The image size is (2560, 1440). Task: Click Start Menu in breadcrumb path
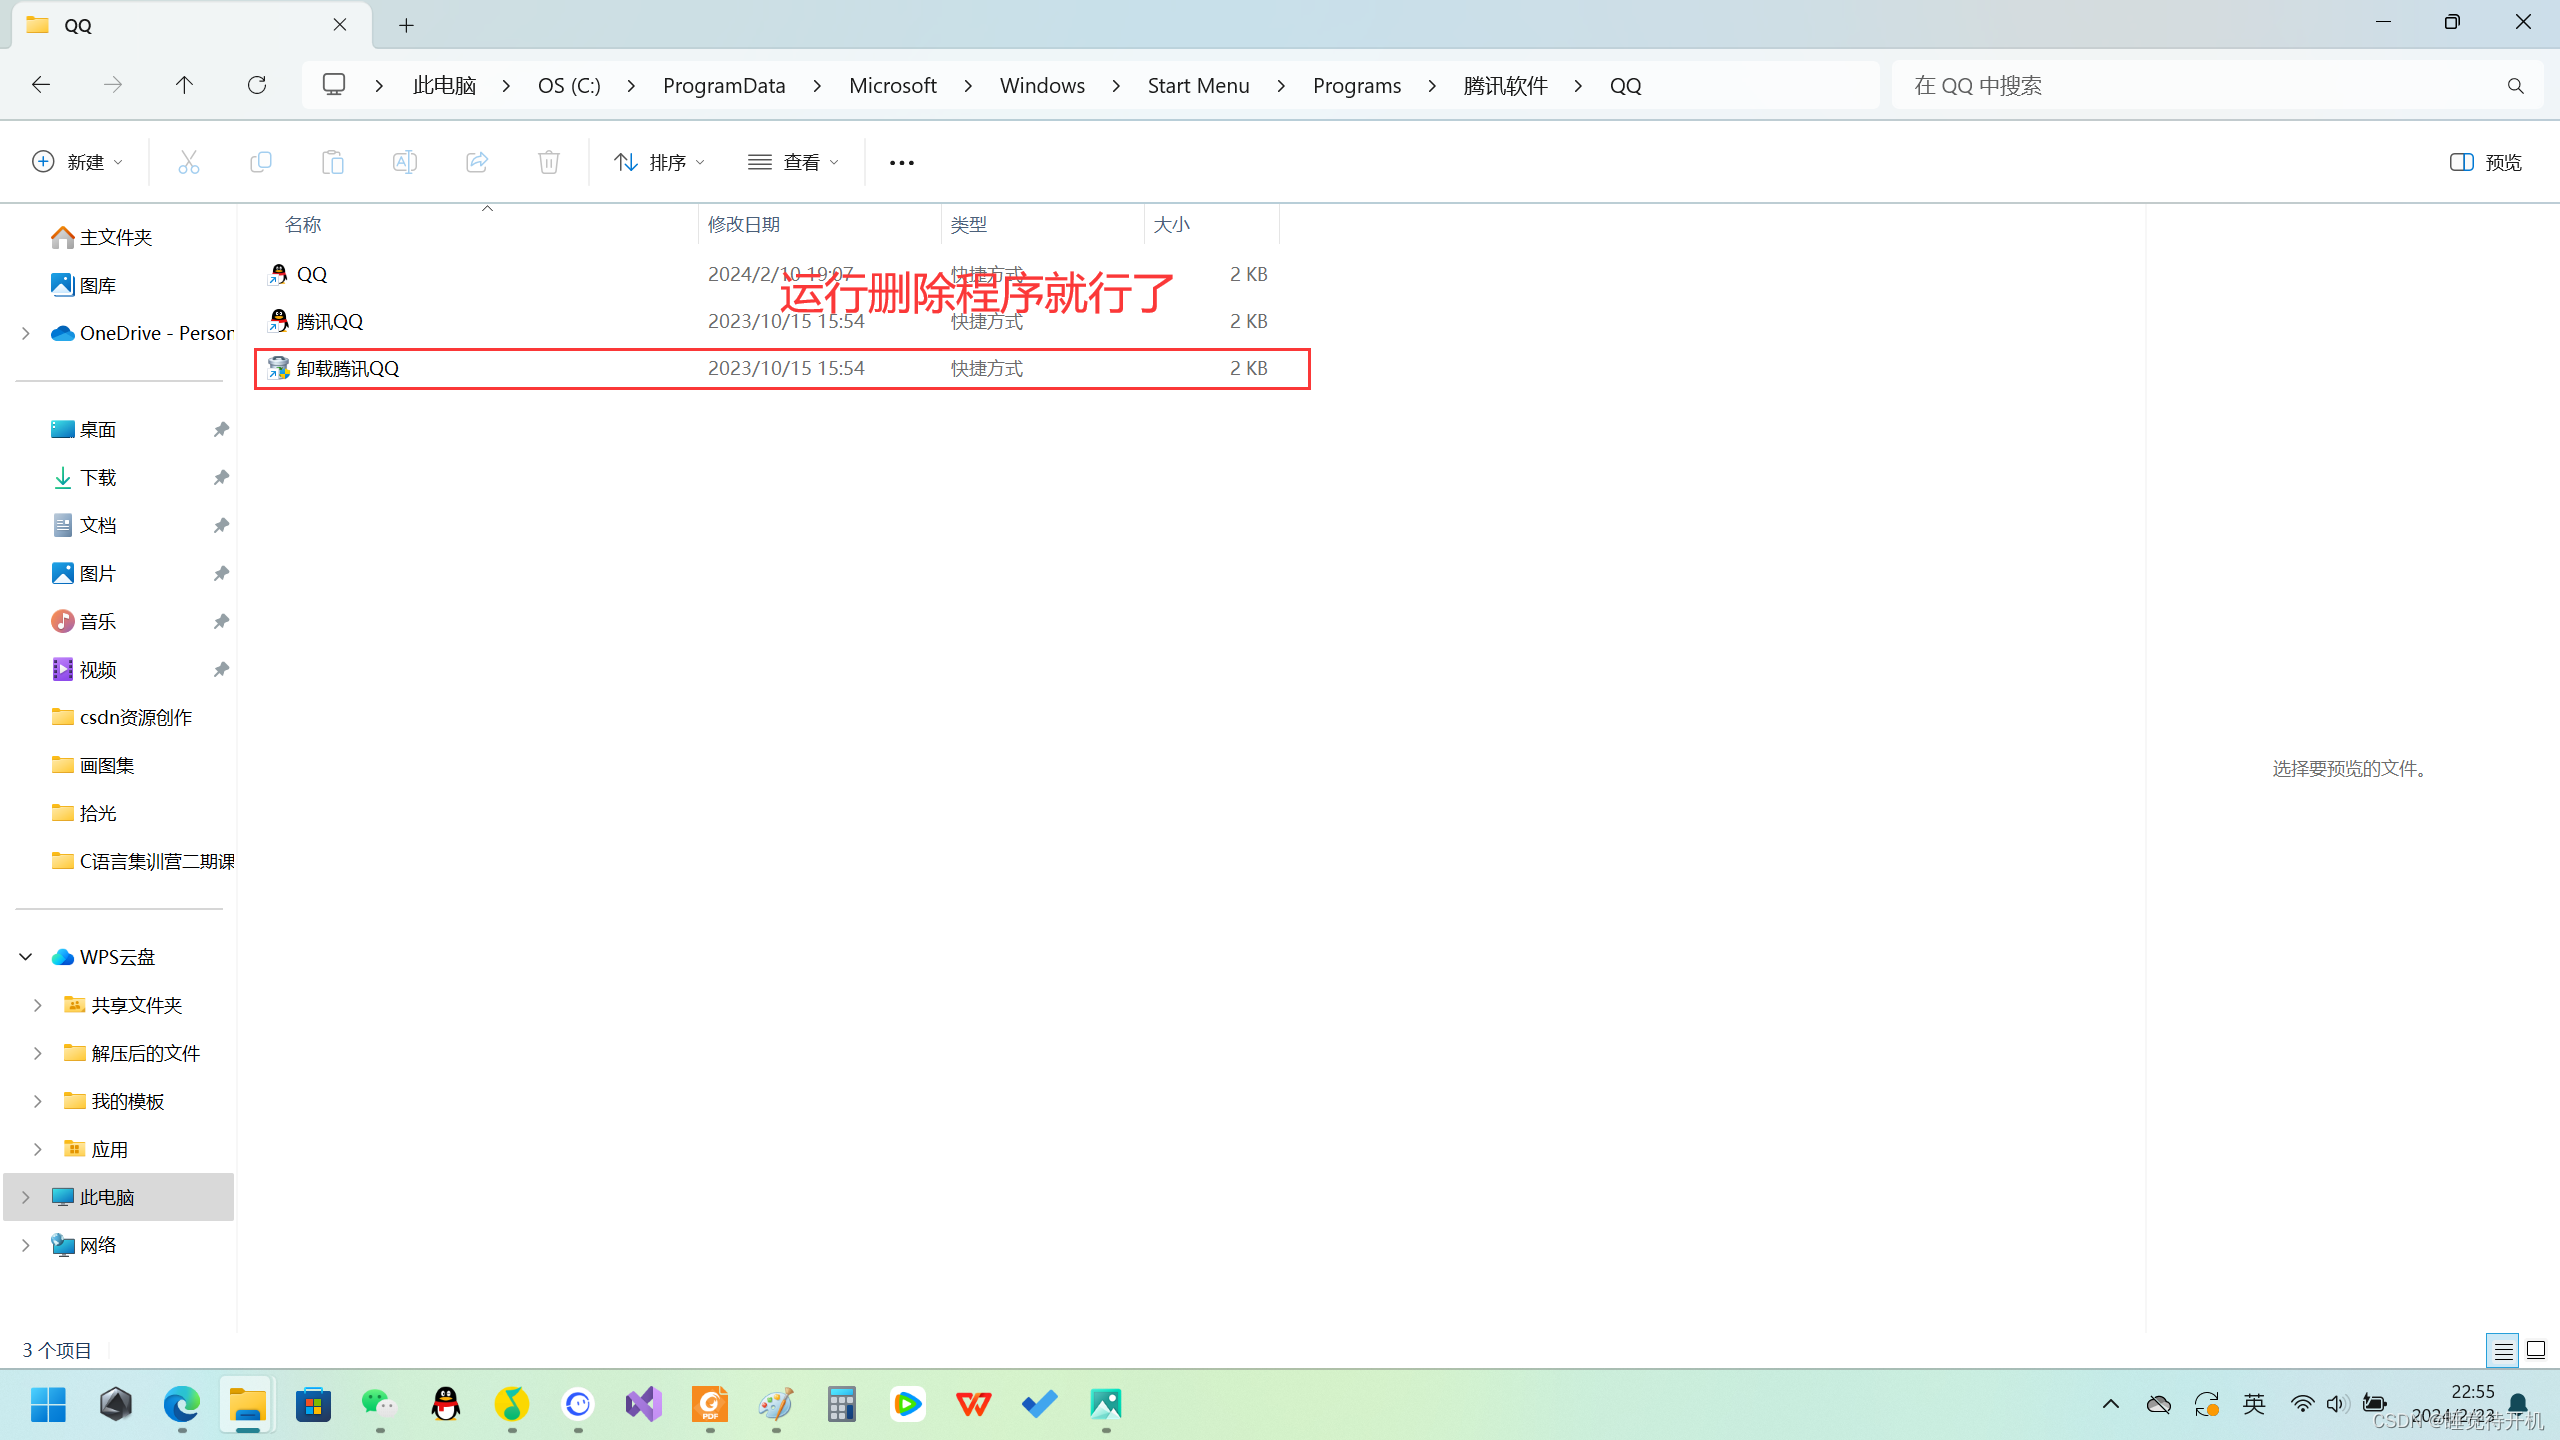(x=1198, y=86)
